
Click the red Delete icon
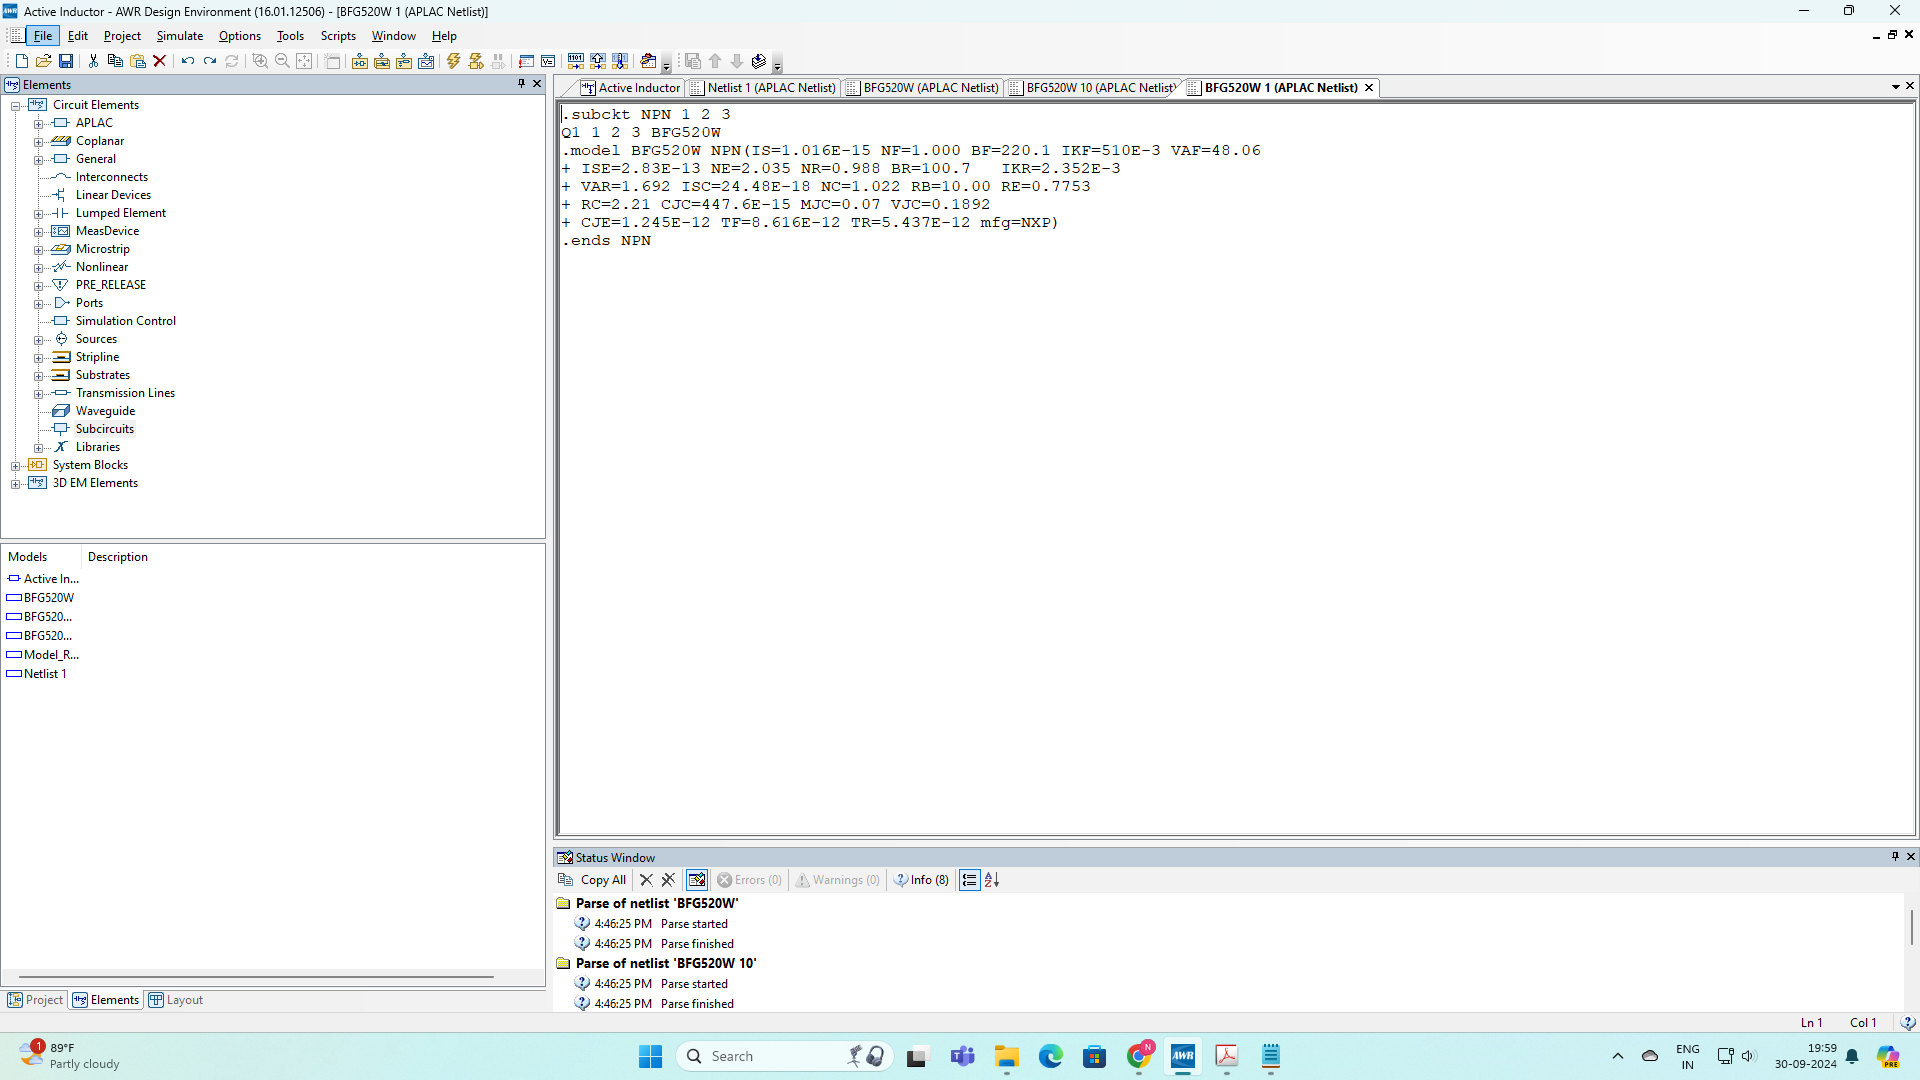tap(159, 61)
